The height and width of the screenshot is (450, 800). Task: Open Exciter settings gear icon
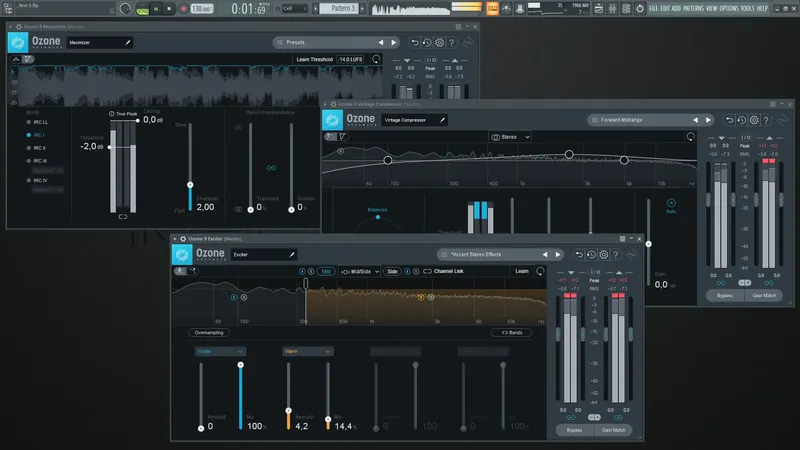pos(604,255)
